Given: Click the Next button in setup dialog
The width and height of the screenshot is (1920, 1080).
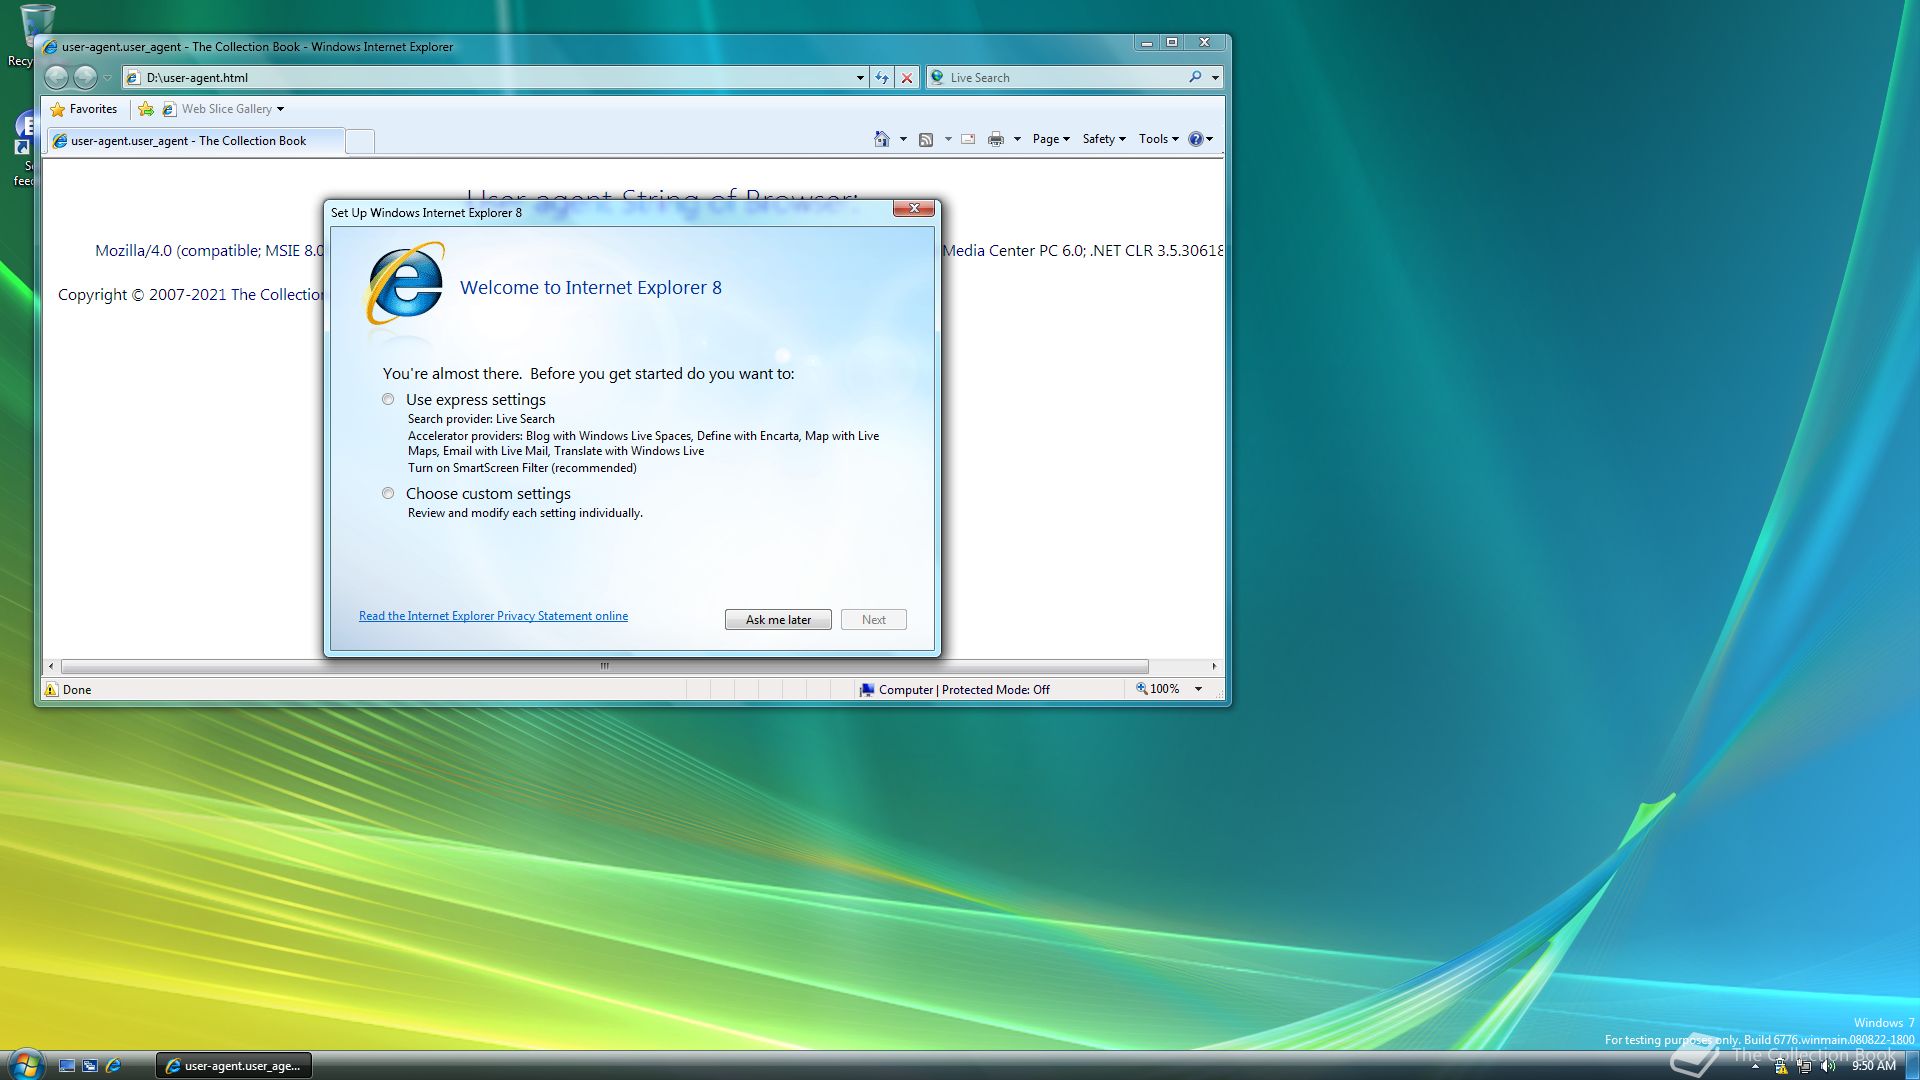Looking at the screenshot, I should [874, 620].
